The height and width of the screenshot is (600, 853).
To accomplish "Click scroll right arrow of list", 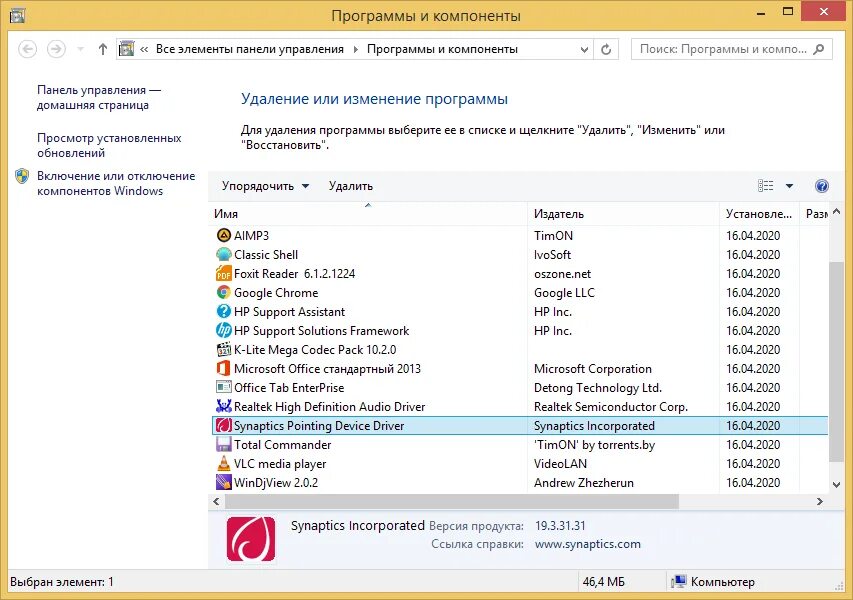I will click(x=819, y=502).
